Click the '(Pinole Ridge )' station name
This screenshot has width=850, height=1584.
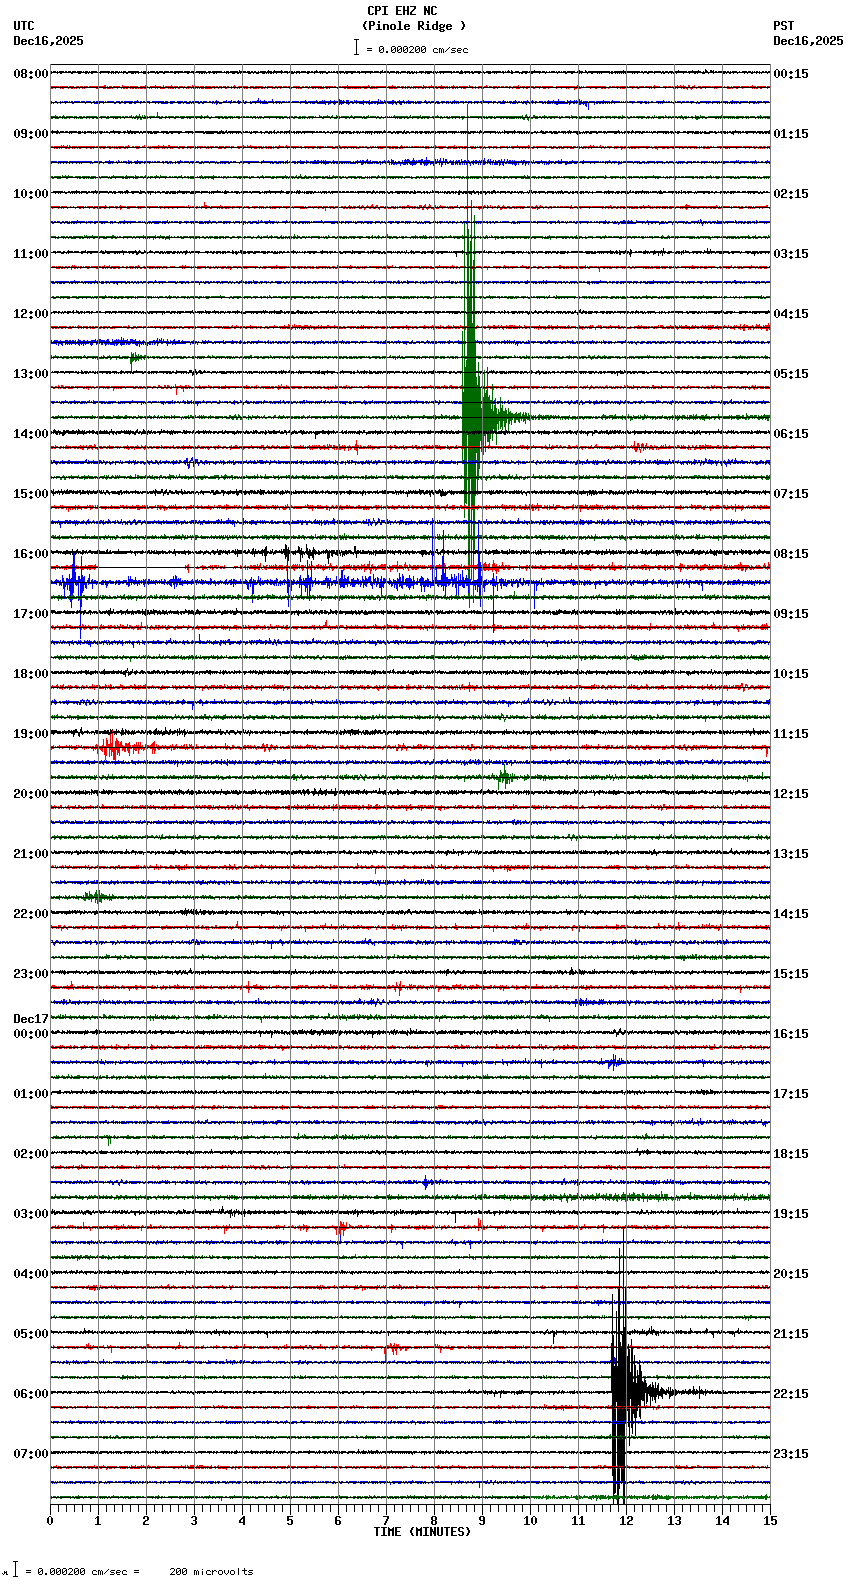pyautogui.click(x=414, y=26)
